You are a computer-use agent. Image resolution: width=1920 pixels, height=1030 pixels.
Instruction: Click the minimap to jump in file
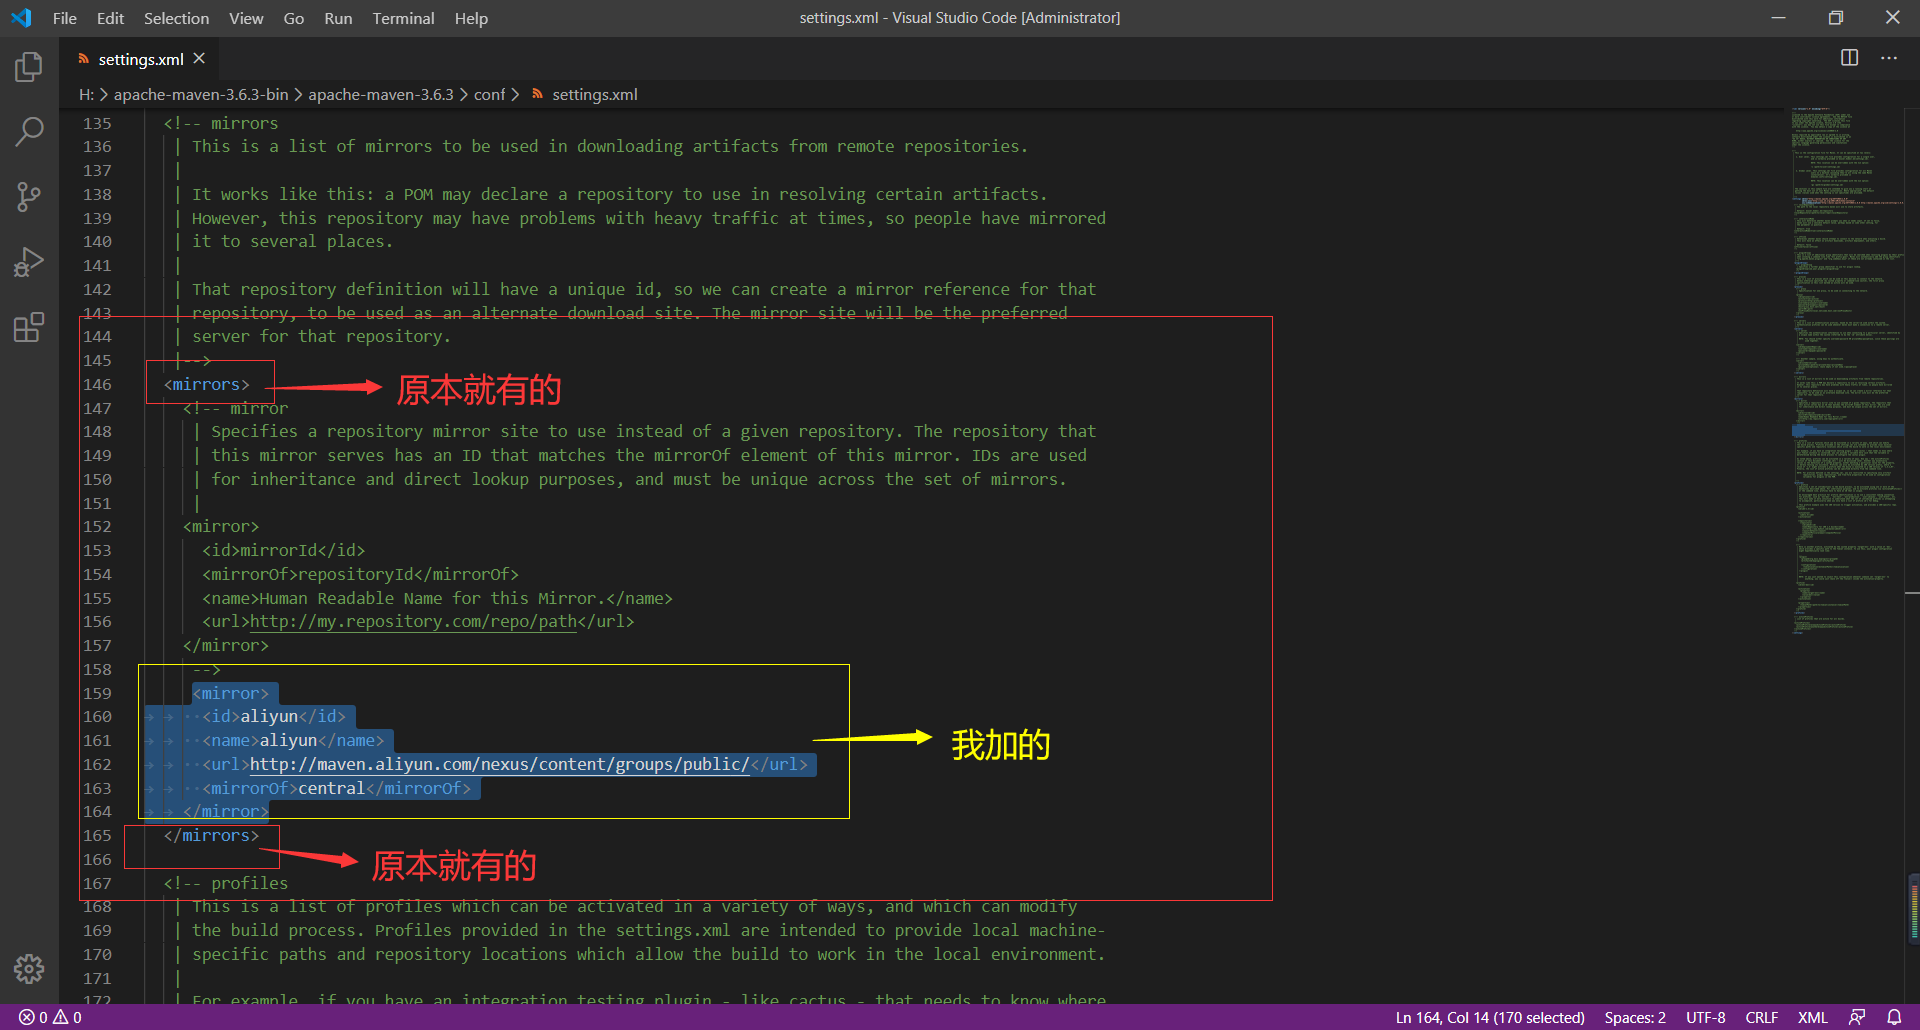[1847, 400]
